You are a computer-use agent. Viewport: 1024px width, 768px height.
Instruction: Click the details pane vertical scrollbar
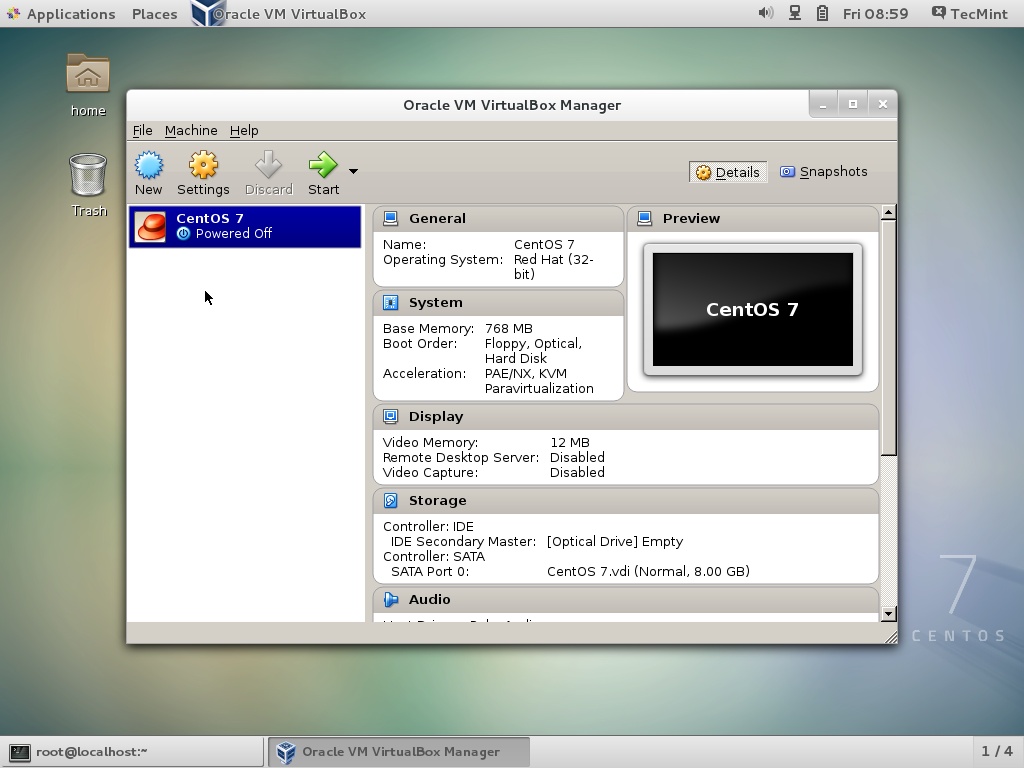click(x=889, y=337)
